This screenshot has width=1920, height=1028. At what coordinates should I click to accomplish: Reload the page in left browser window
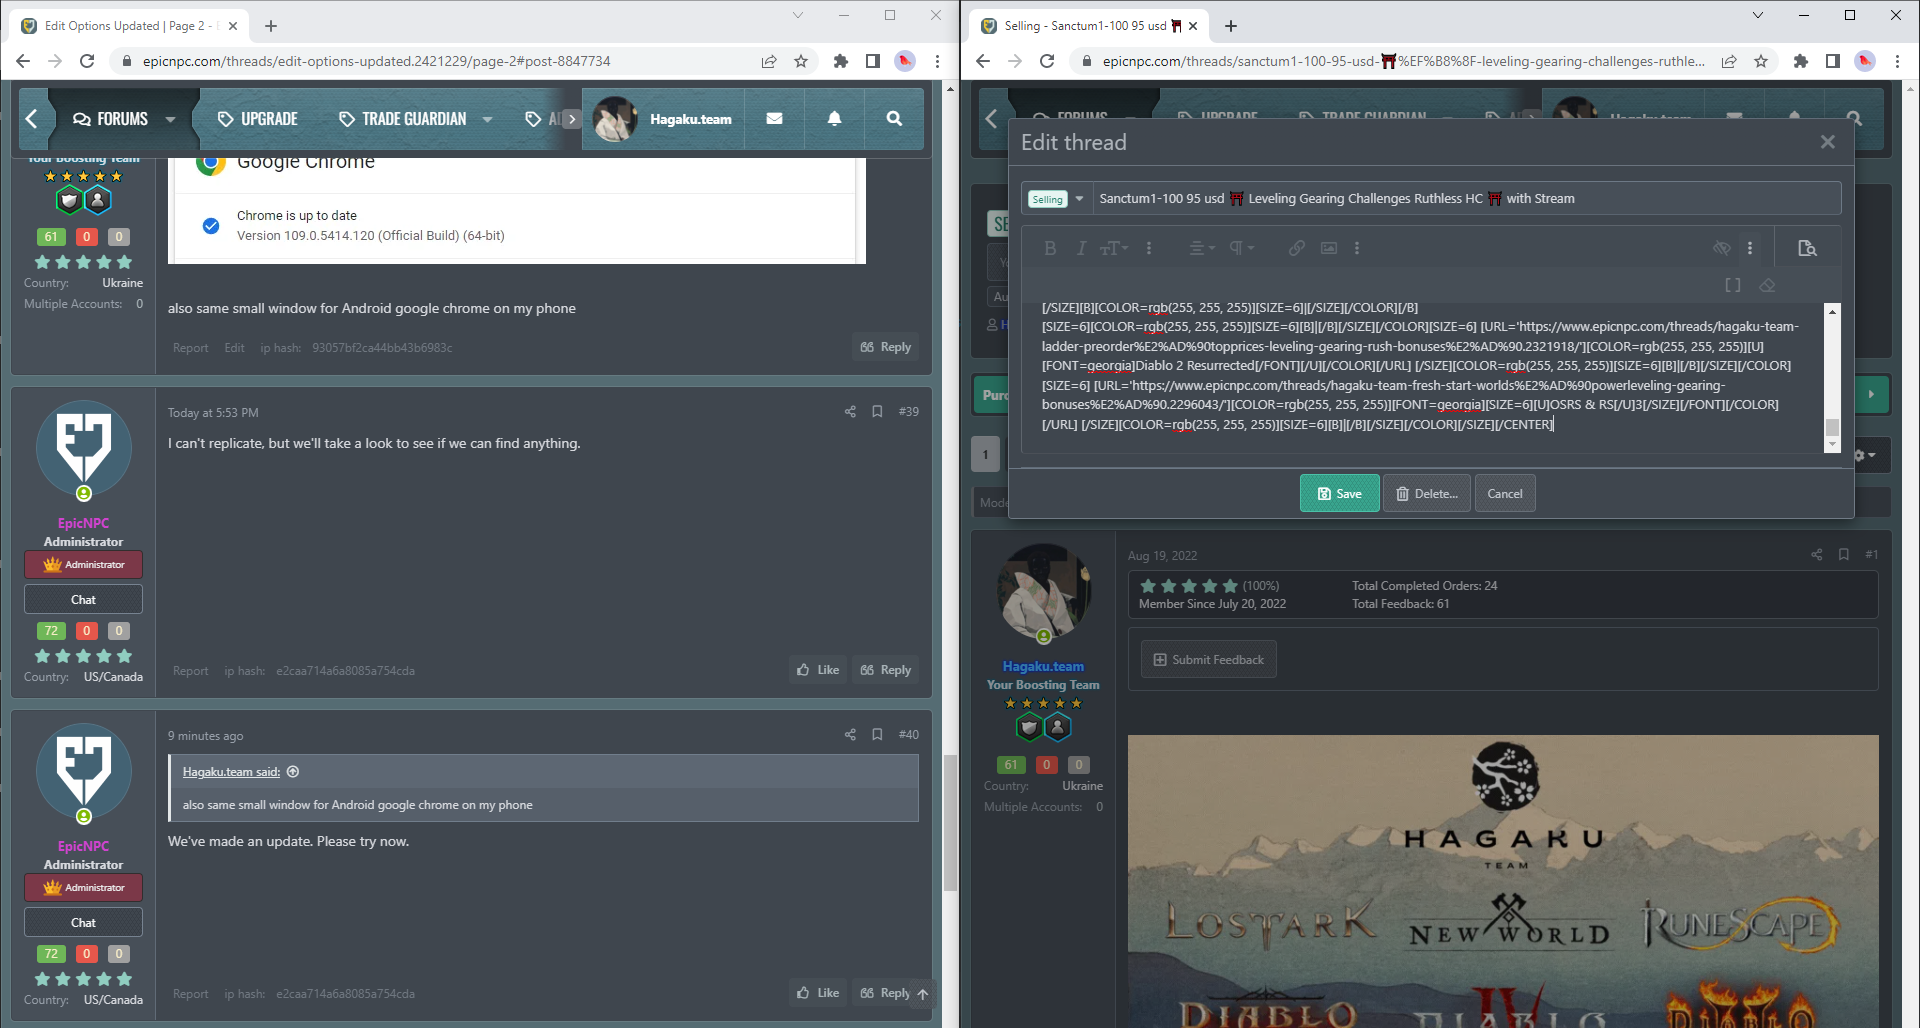tap(87, 61)
